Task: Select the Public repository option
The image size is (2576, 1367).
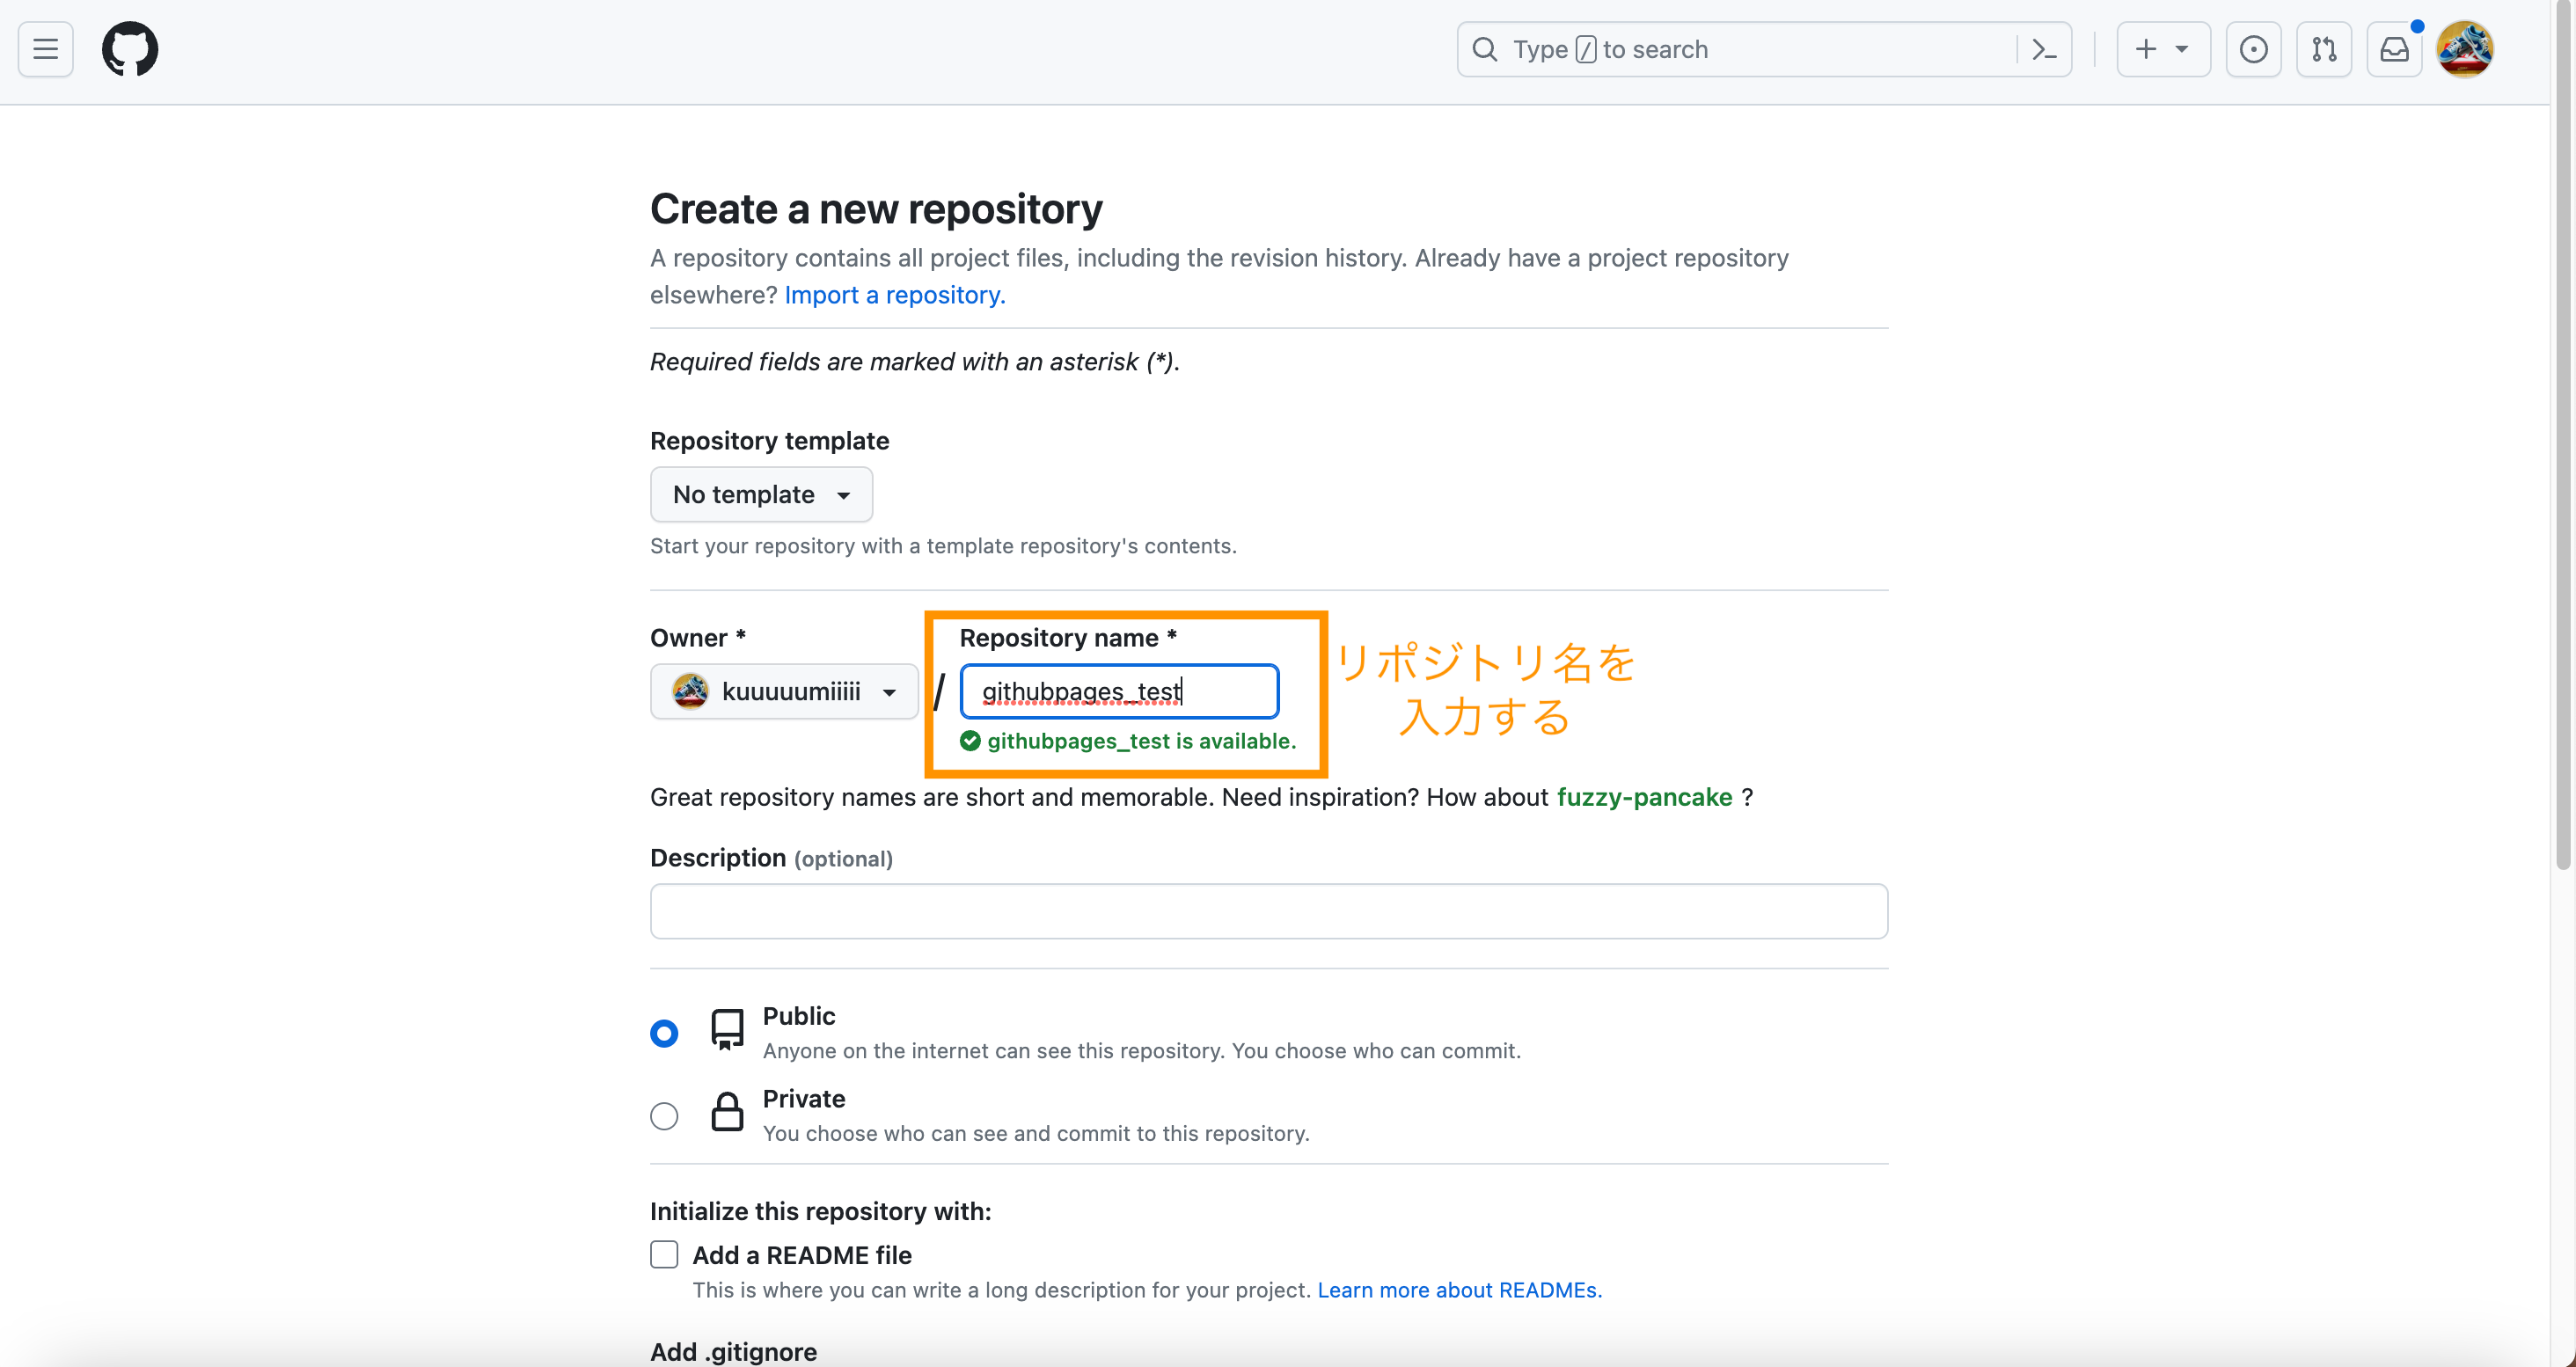Action: (x=664, y=1032)
